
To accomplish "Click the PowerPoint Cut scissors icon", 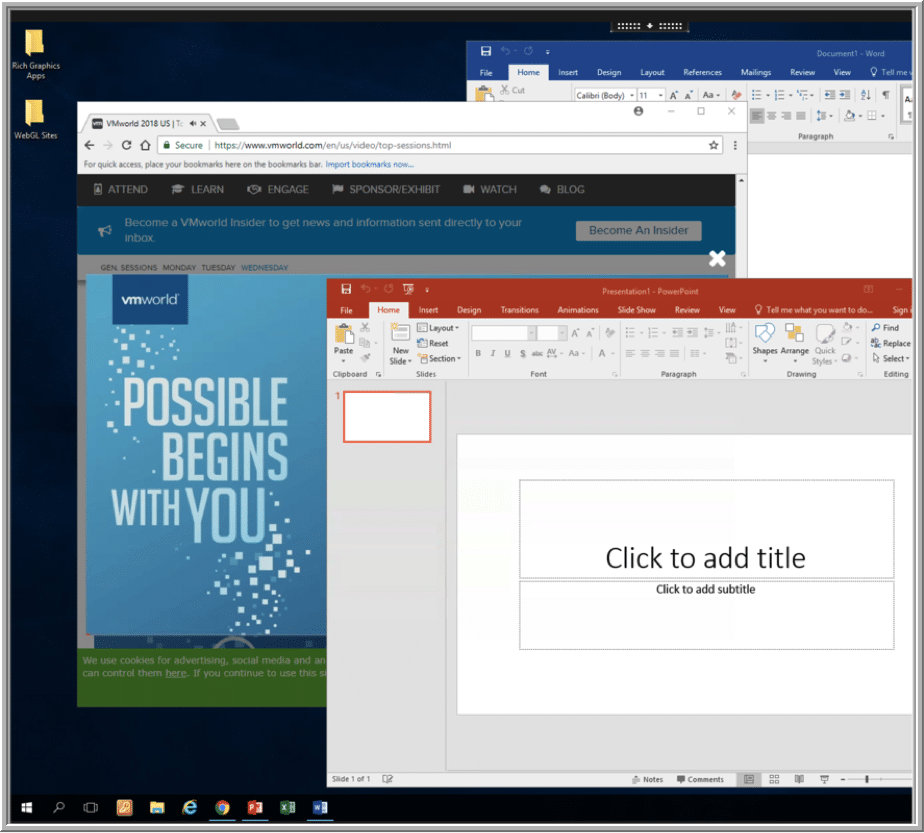I will 365,327.
